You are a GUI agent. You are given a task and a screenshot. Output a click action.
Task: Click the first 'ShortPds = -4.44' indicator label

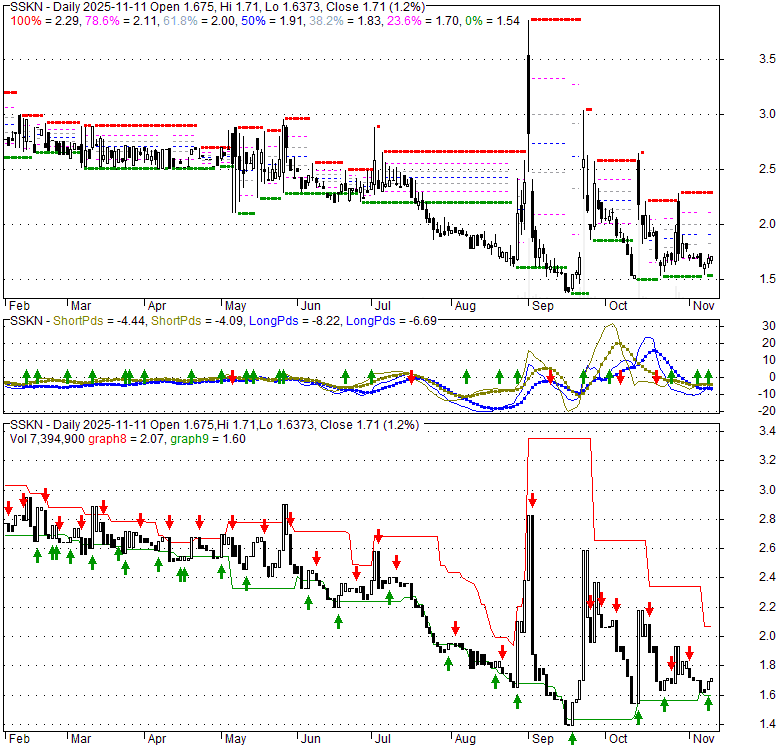[99, 321]
